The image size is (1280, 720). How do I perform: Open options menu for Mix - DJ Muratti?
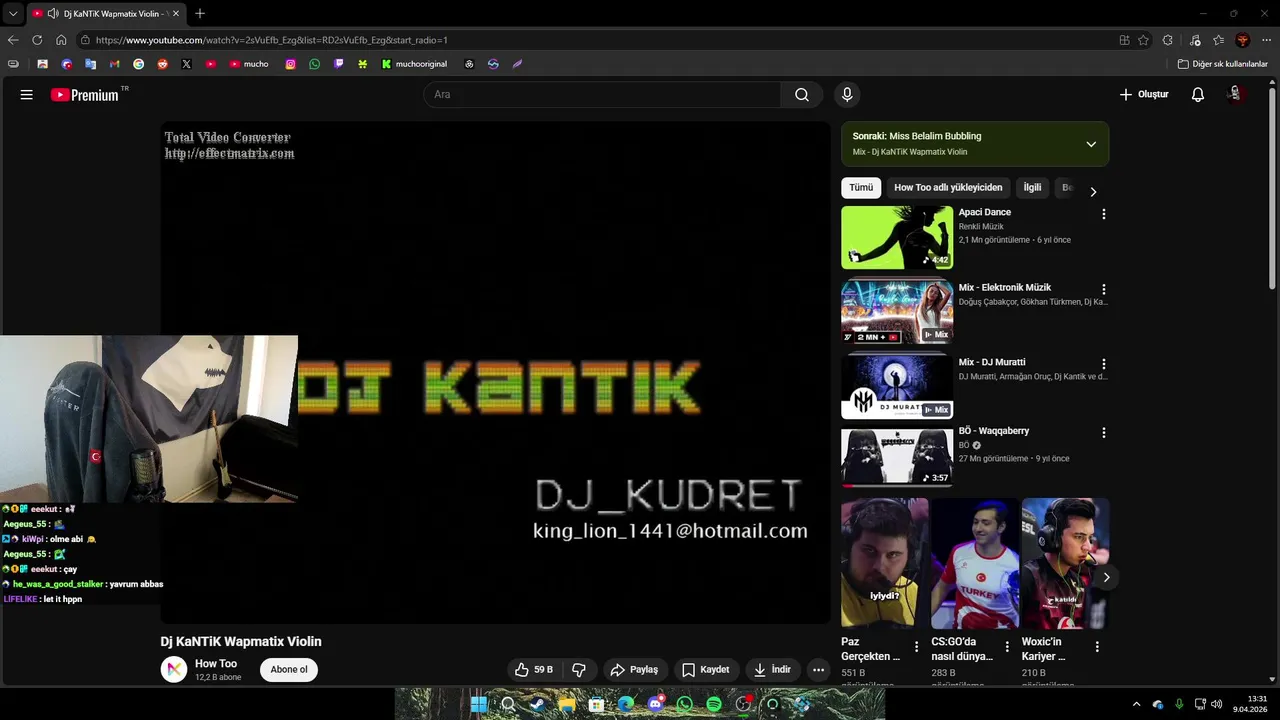pos(1104,364)
